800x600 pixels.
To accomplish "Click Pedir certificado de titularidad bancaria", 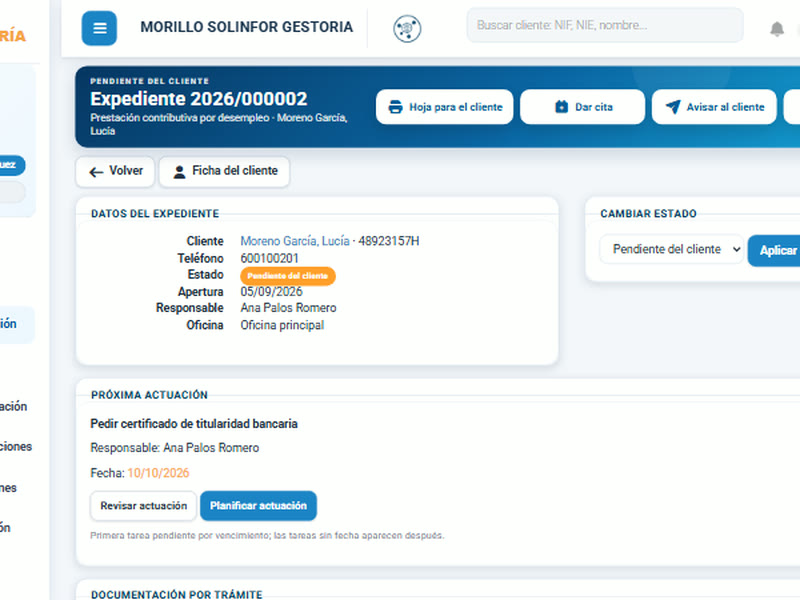I will point(194,423).
